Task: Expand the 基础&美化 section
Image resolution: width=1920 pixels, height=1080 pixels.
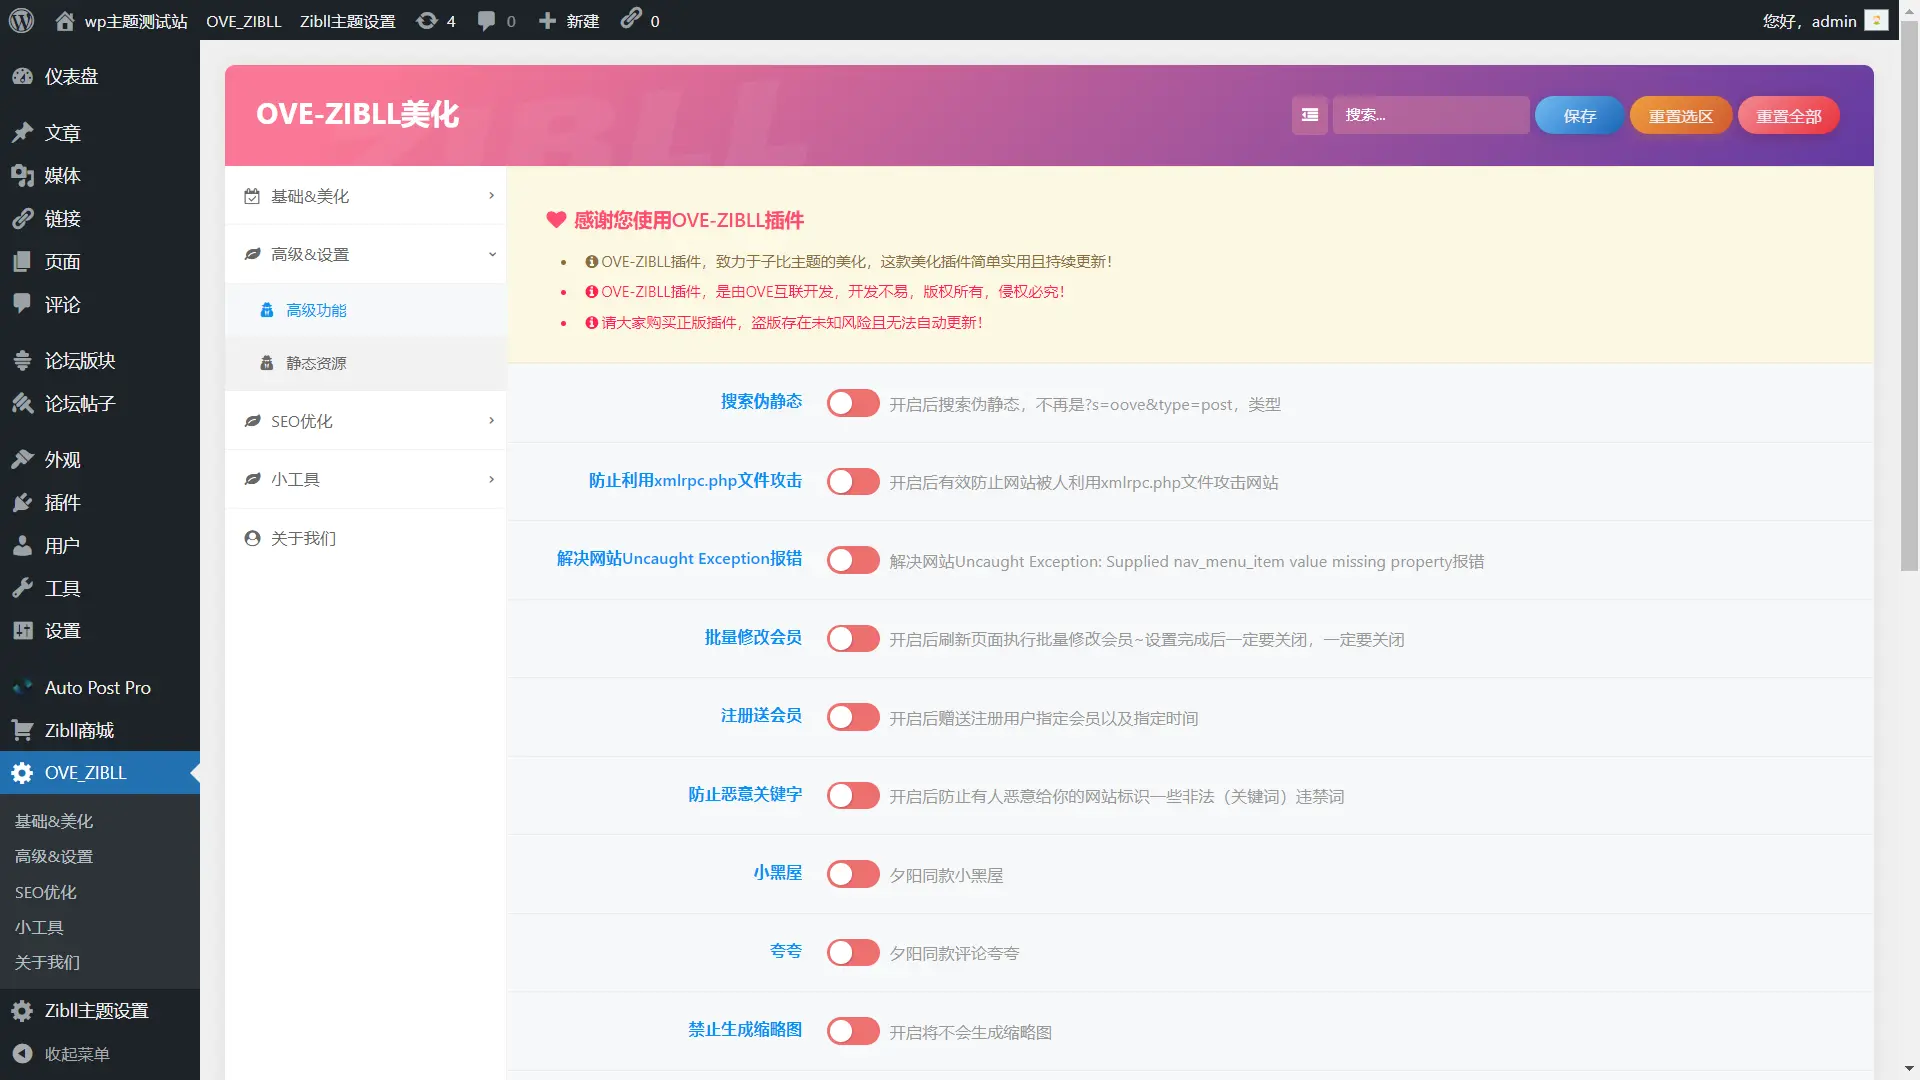Action: [x=365, y=196]
